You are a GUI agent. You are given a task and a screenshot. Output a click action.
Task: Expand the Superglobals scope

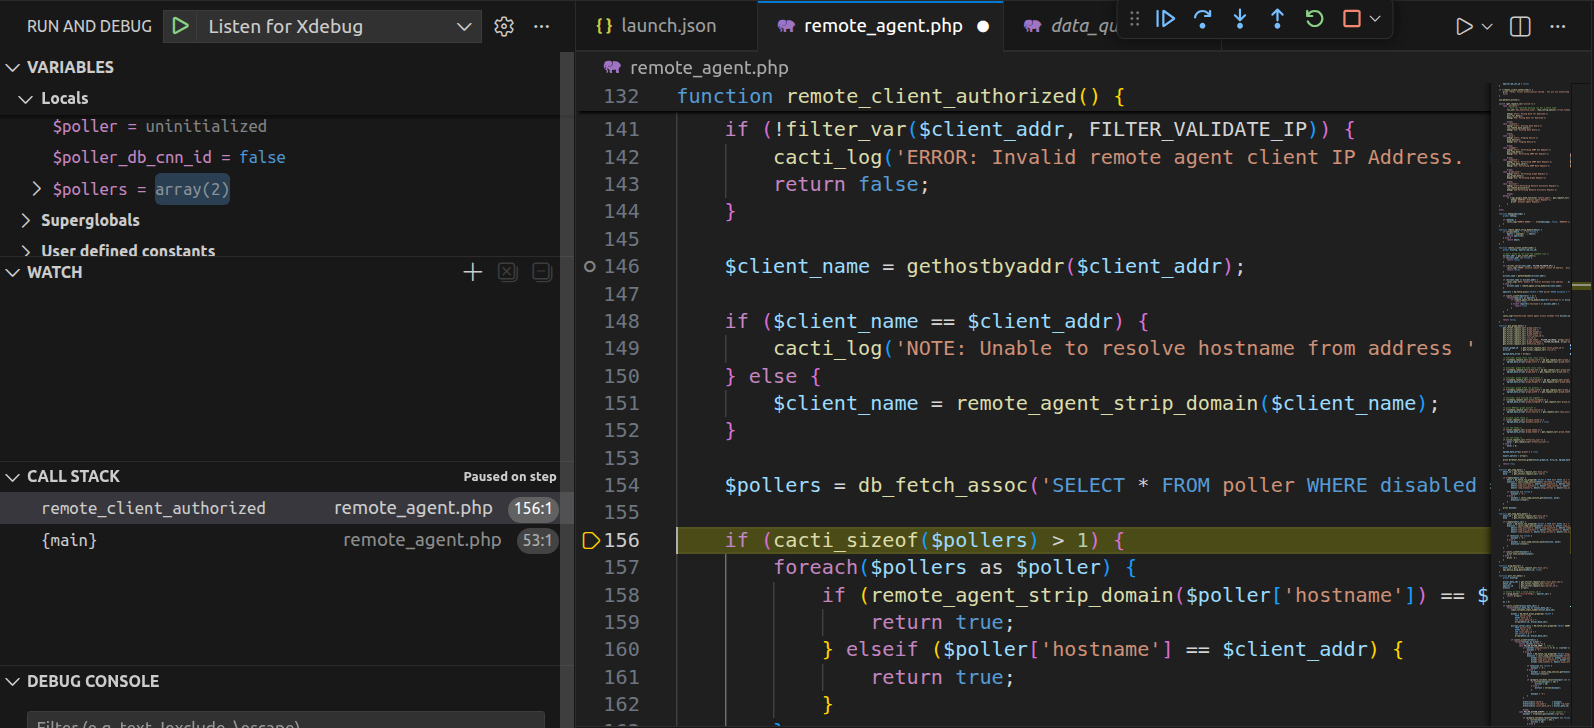point(26,220)
